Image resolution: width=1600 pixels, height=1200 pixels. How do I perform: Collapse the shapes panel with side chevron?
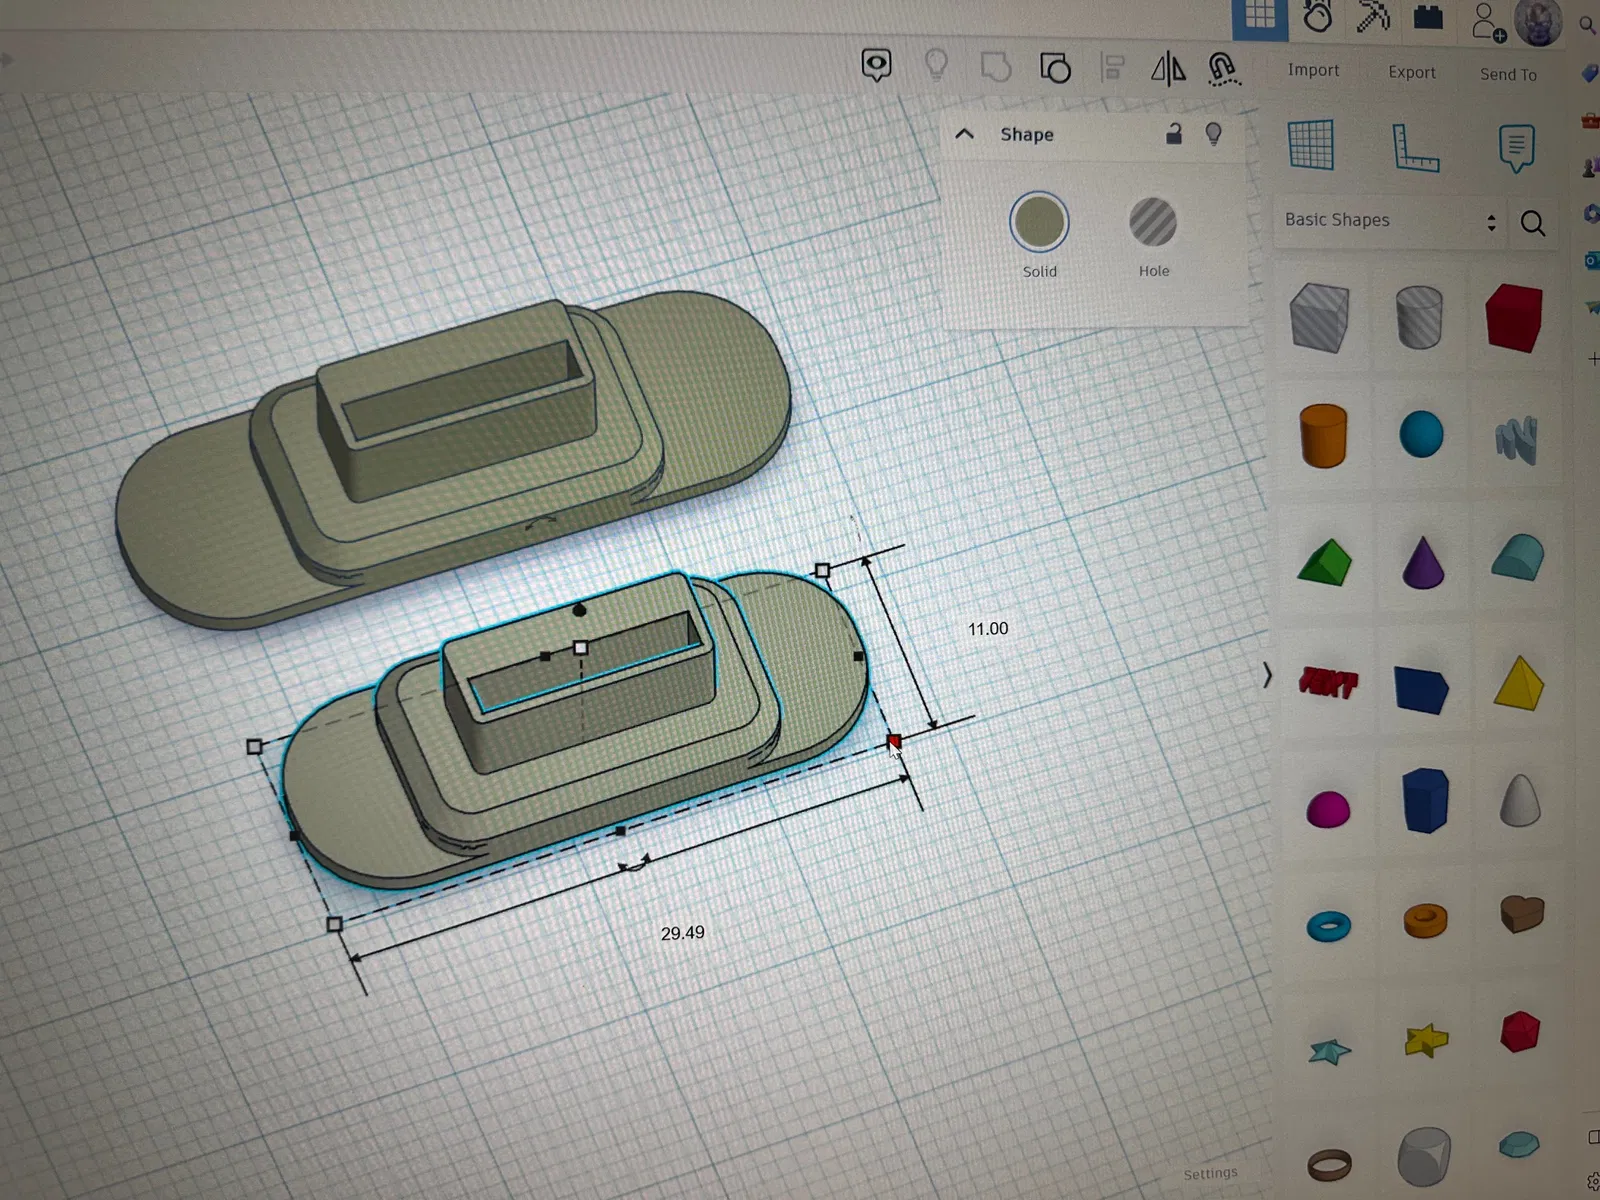click(1267, 676)
